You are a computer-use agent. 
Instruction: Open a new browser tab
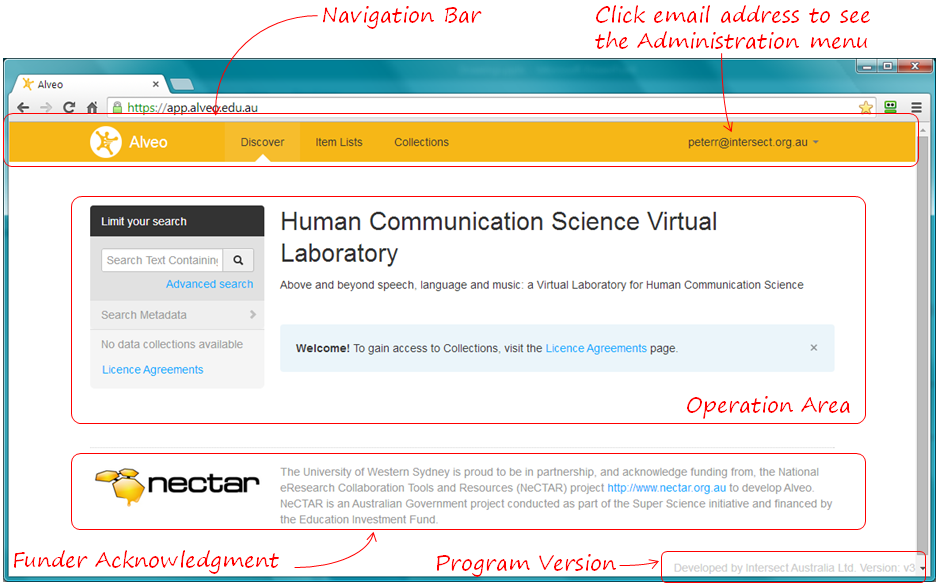pos(181,84)
